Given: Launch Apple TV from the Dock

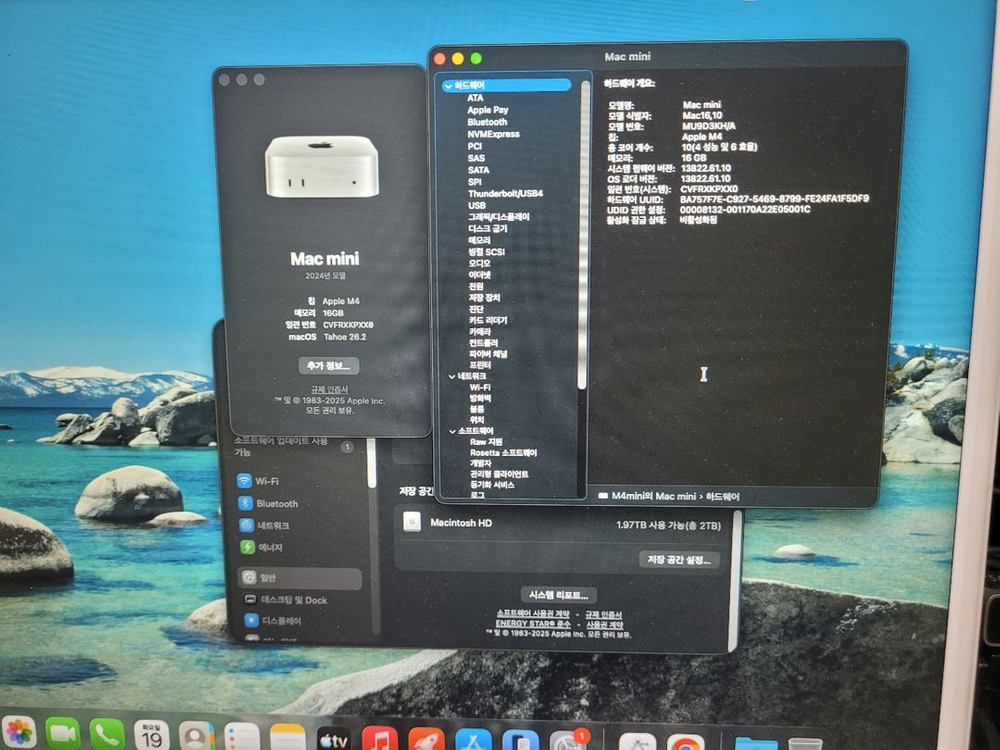Looking at the screenshot, I should [334, 740].
